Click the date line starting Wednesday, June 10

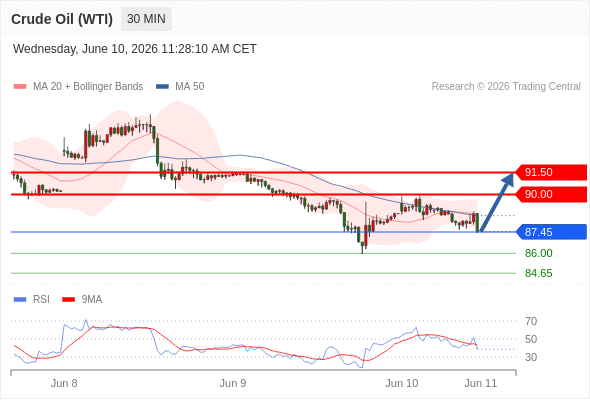[x=135, y=49]
